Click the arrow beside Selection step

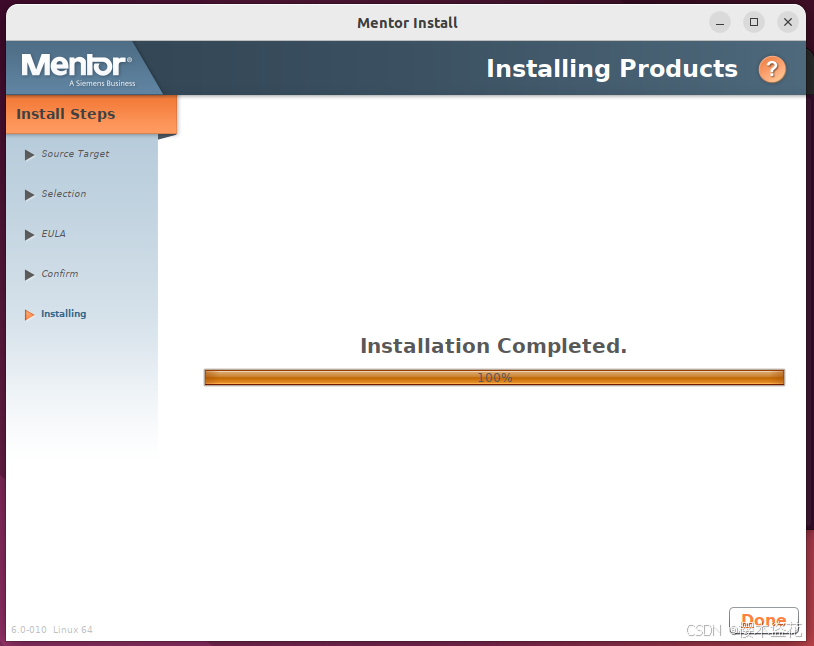tap(29, 195)
